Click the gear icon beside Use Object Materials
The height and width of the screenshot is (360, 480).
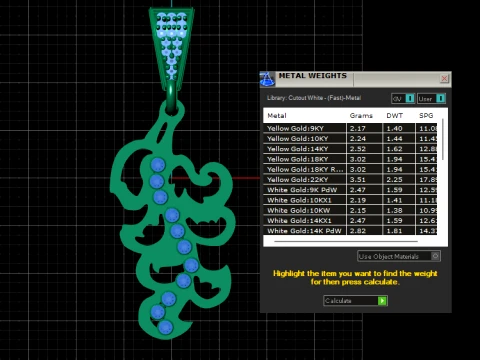[x=435, y=256]
